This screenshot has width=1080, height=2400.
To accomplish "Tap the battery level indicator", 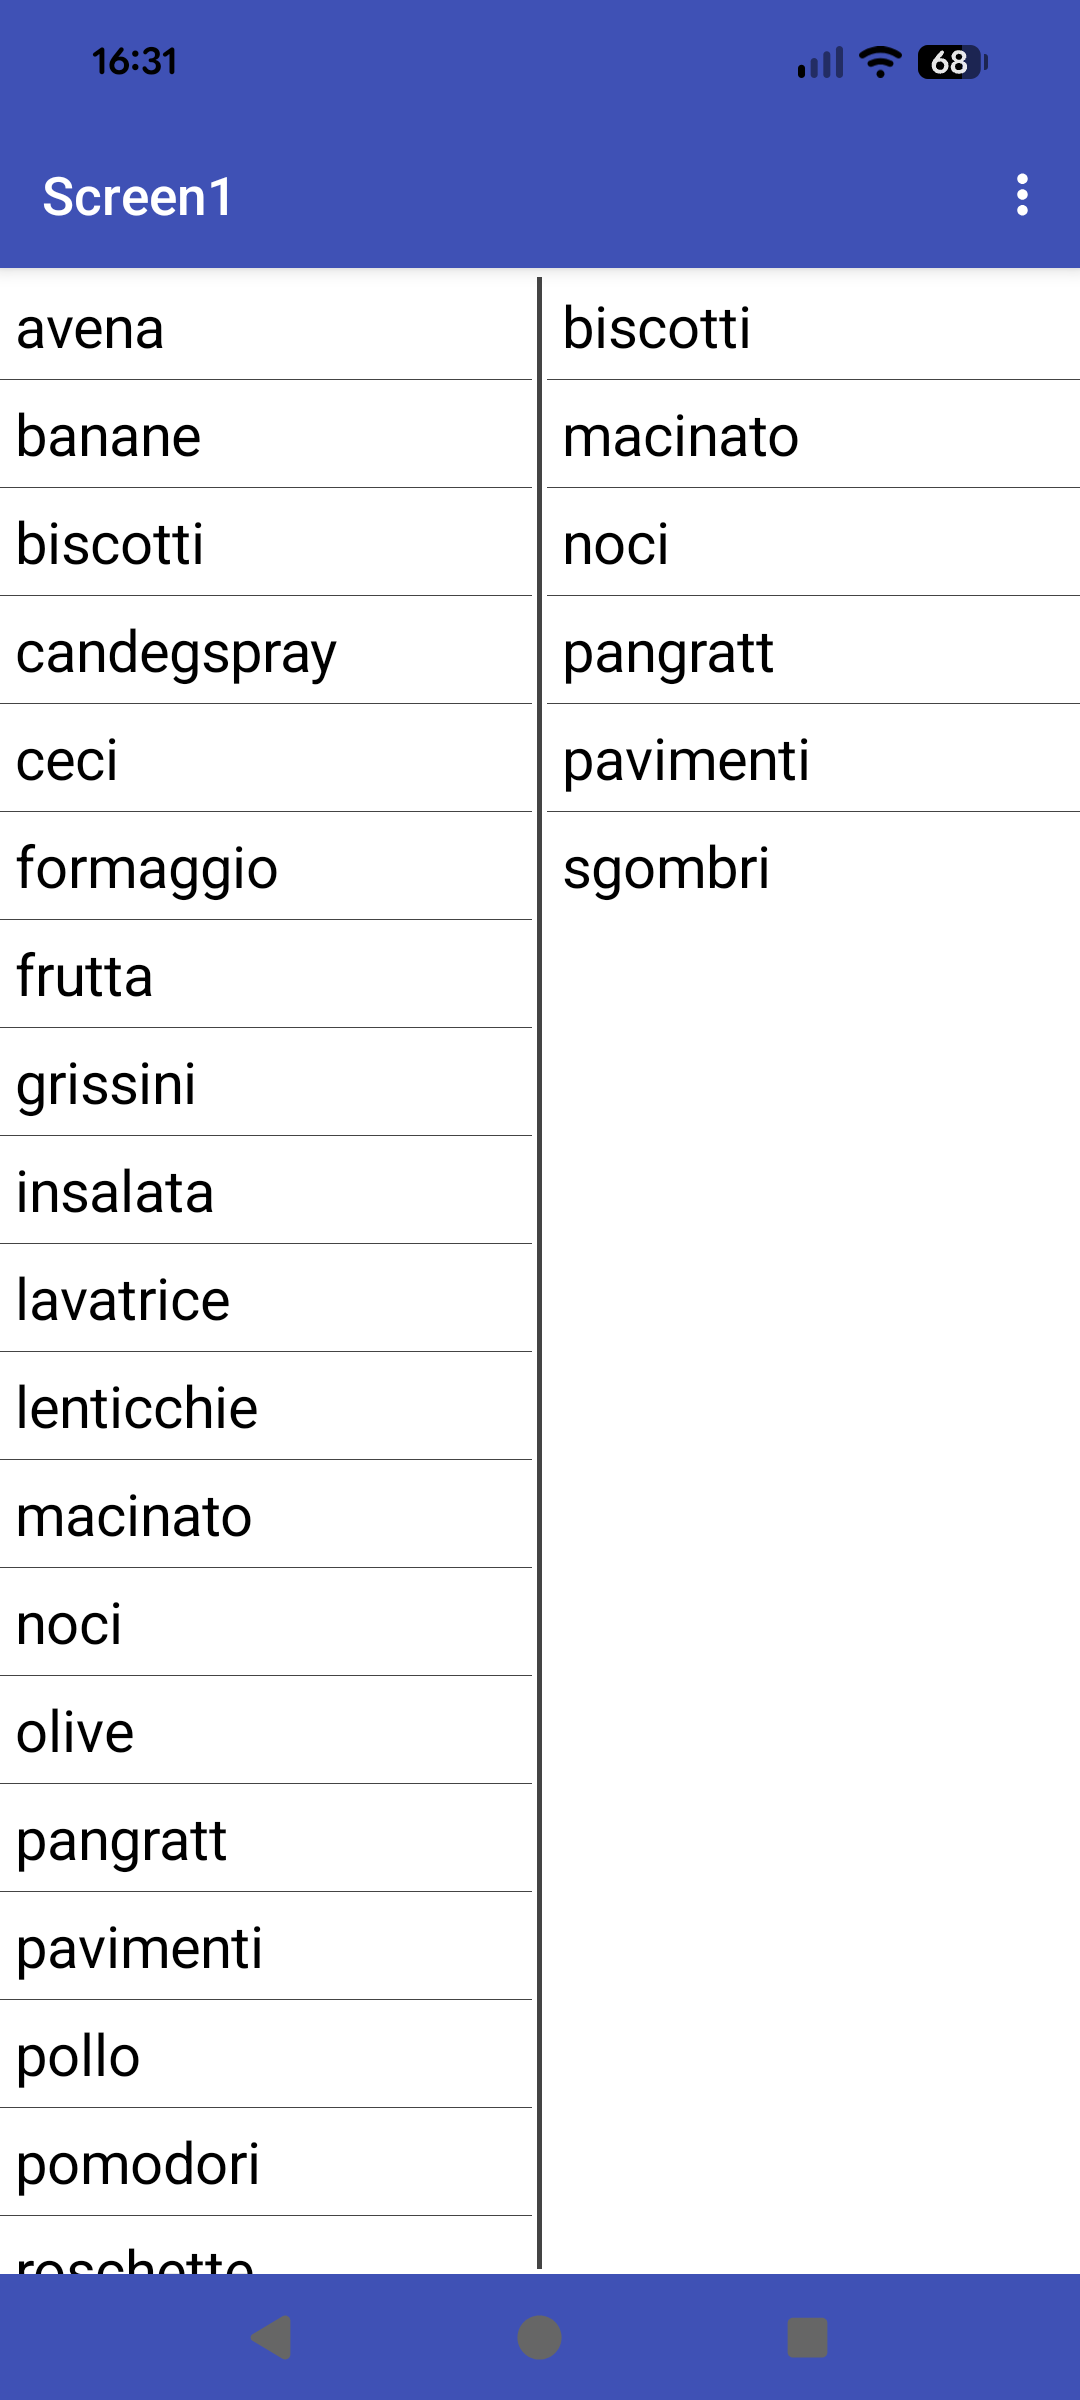I will coord(951,62).
